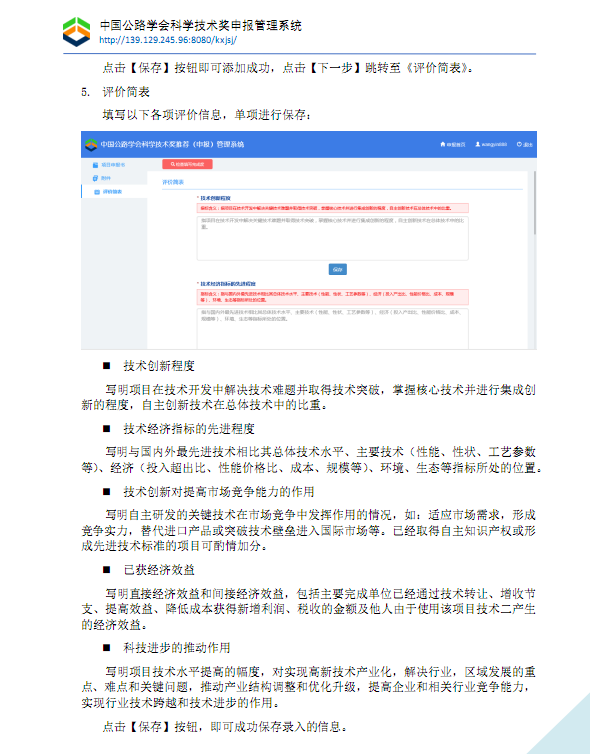Click the 退出 logout power icon
590x754 pixels.
tap(519, 144)
